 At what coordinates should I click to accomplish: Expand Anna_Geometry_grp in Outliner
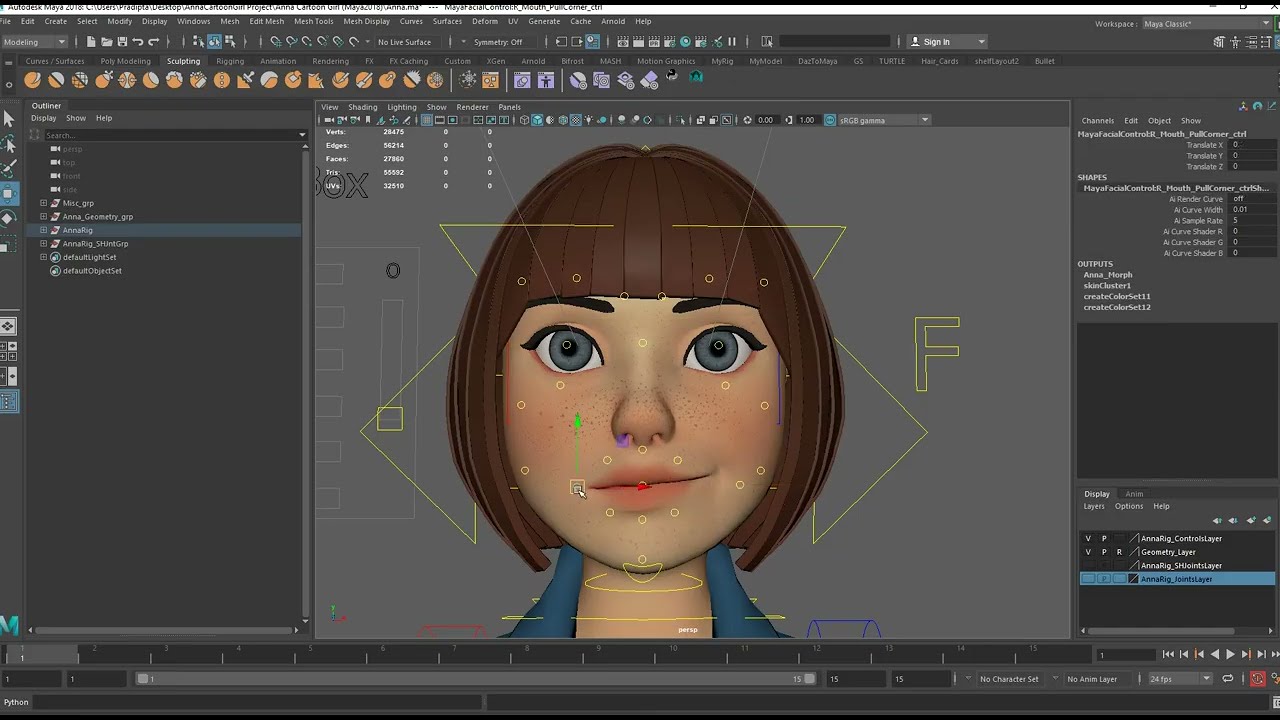(44, 217)
